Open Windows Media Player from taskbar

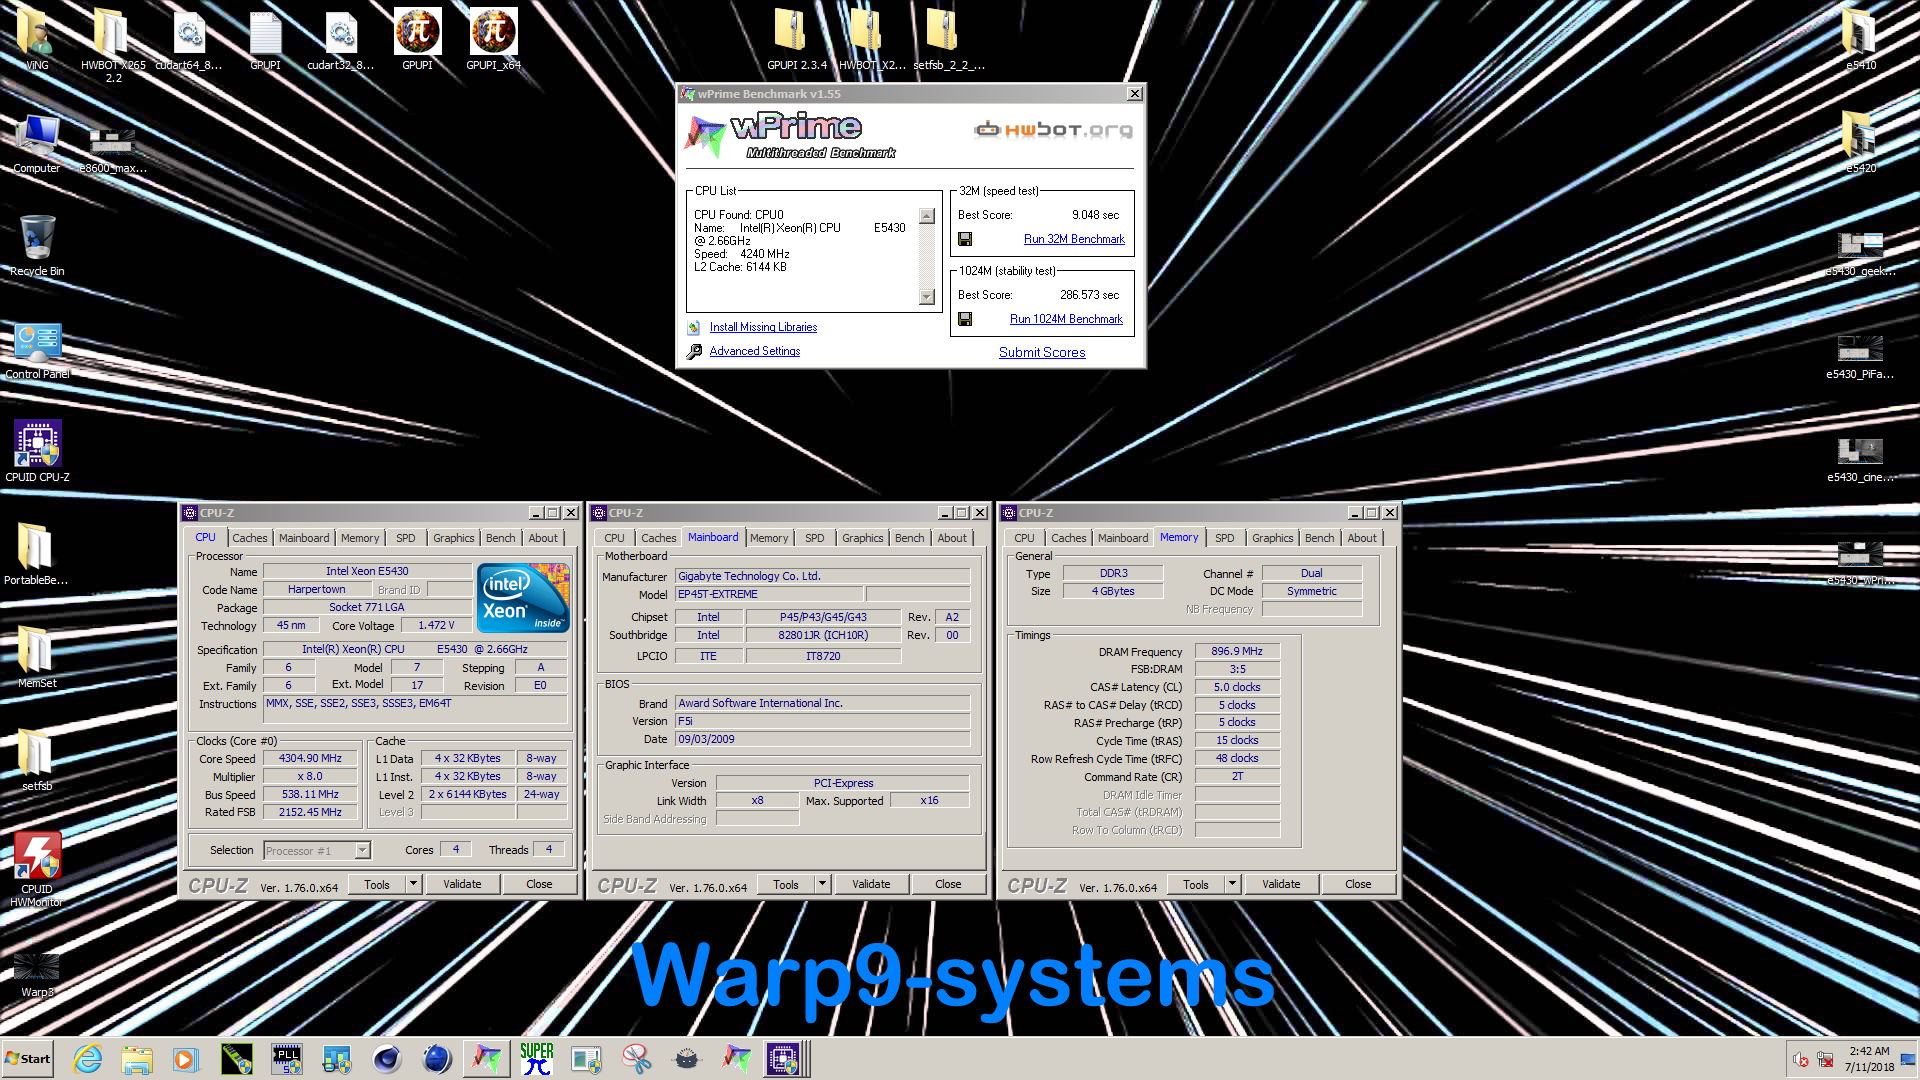coord(186,1059)
